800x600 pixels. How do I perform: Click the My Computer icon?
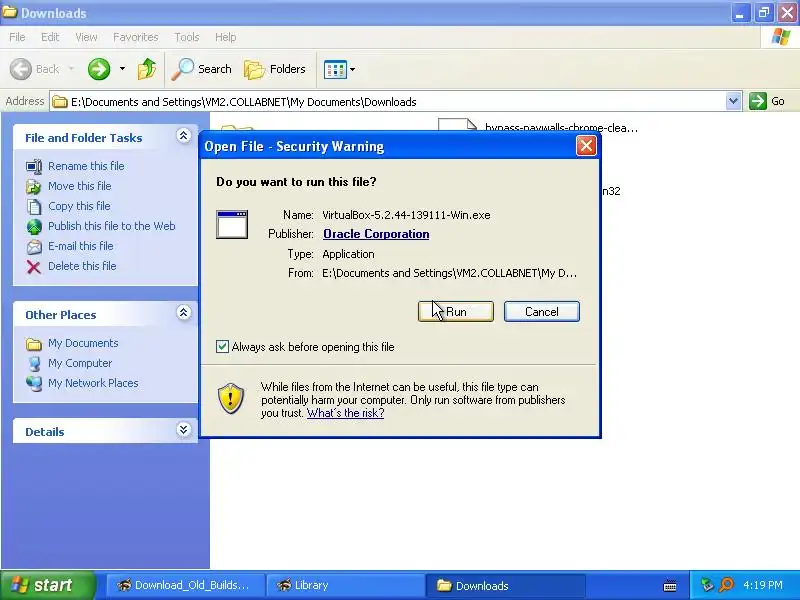(34, 363)
